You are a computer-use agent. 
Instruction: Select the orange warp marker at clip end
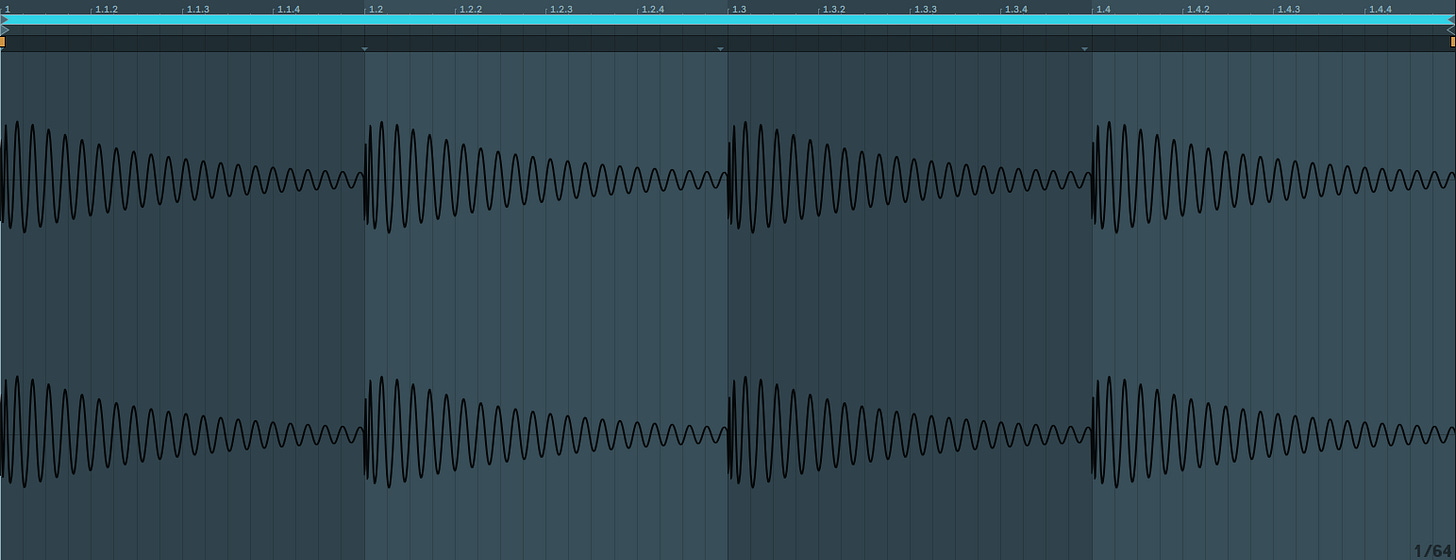coord(1453,42)
